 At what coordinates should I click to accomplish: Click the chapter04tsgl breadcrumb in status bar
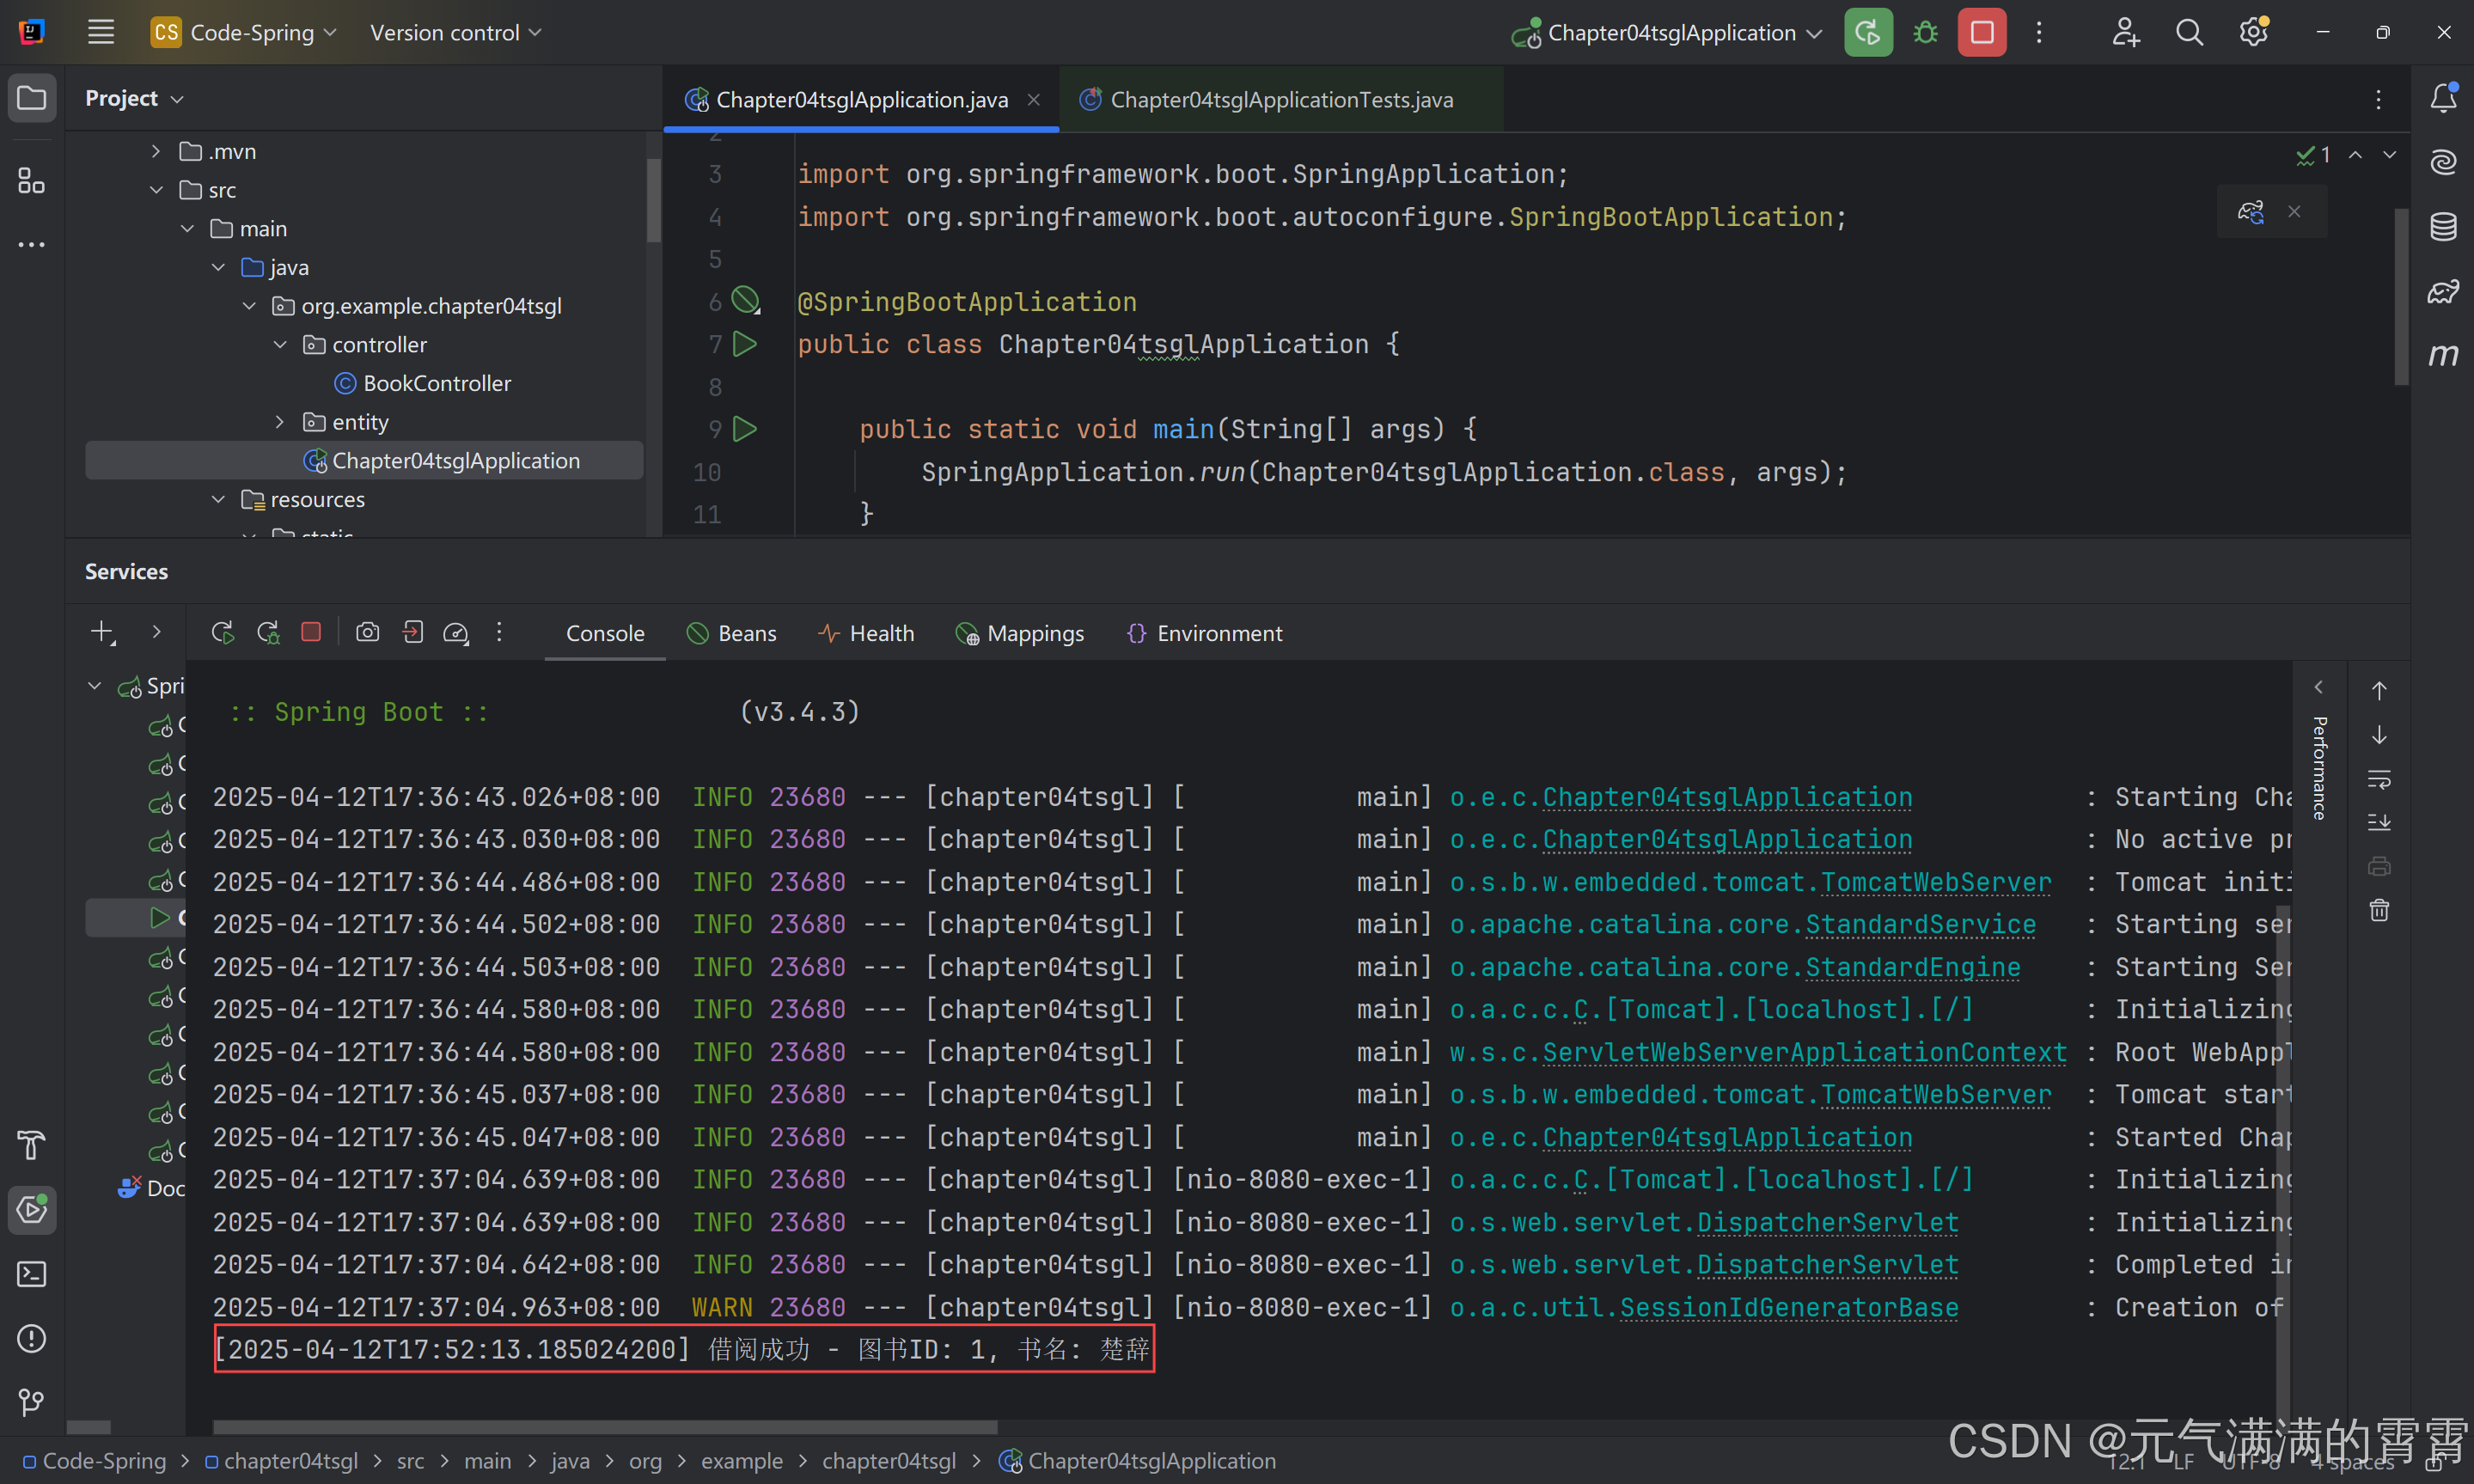[x=290, y=1460]
